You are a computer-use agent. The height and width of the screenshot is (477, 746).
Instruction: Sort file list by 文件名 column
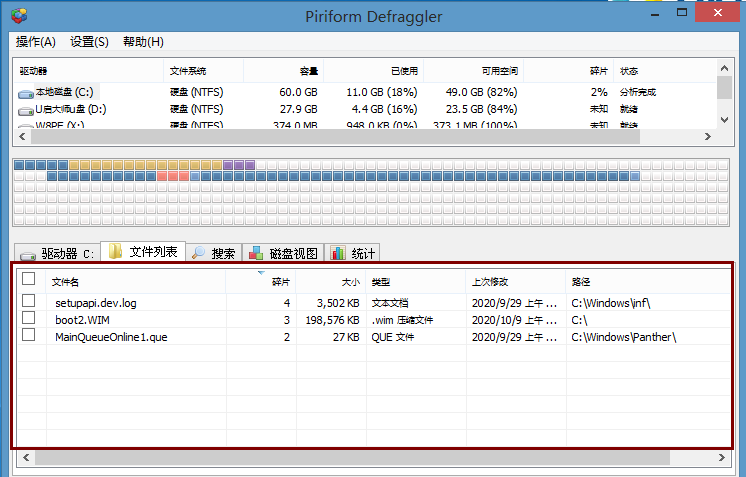point(136,282)
